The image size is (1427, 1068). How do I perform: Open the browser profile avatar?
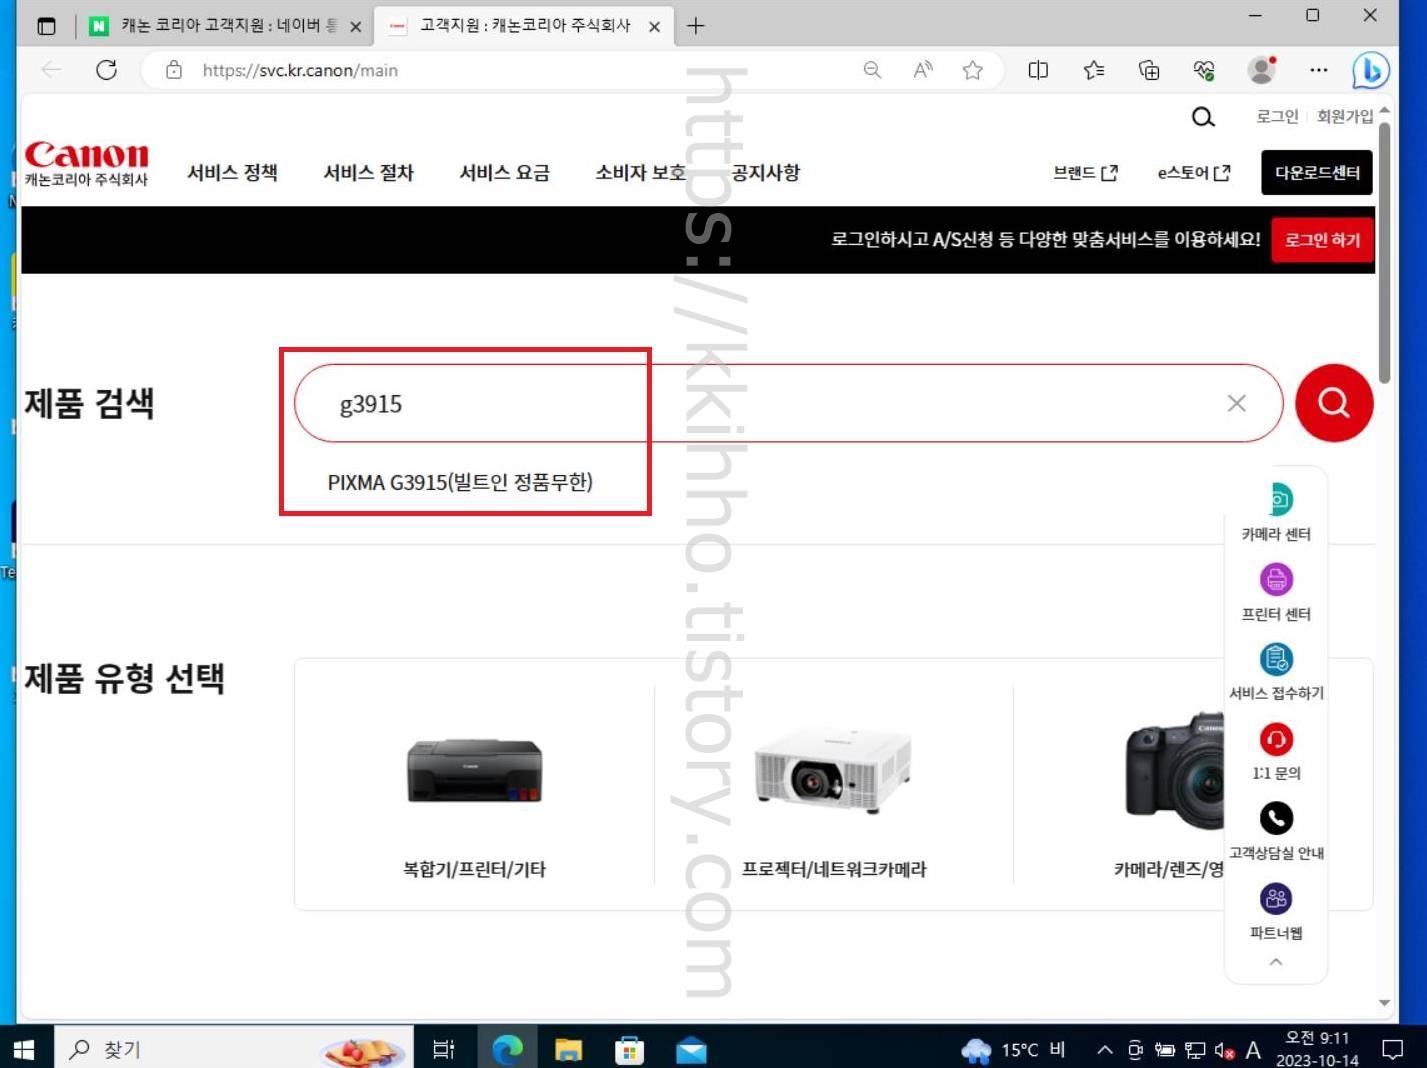1262,70
